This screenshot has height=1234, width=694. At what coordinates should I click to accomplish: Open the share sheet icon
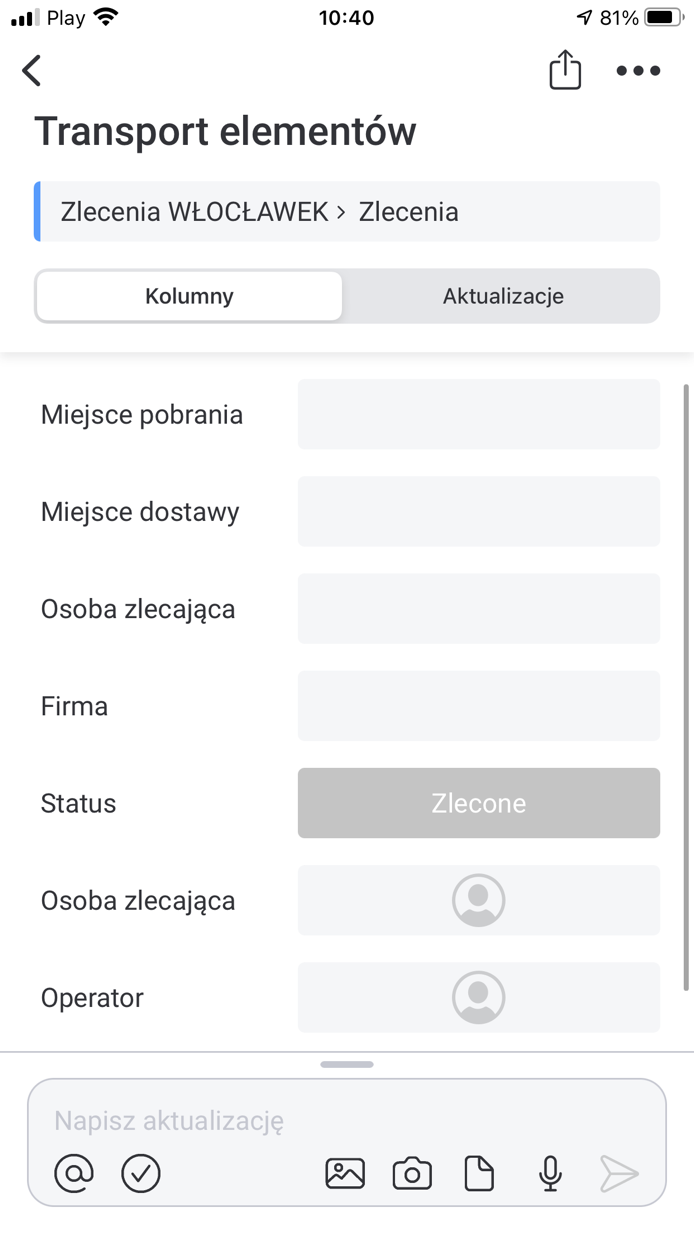[565, 70]
